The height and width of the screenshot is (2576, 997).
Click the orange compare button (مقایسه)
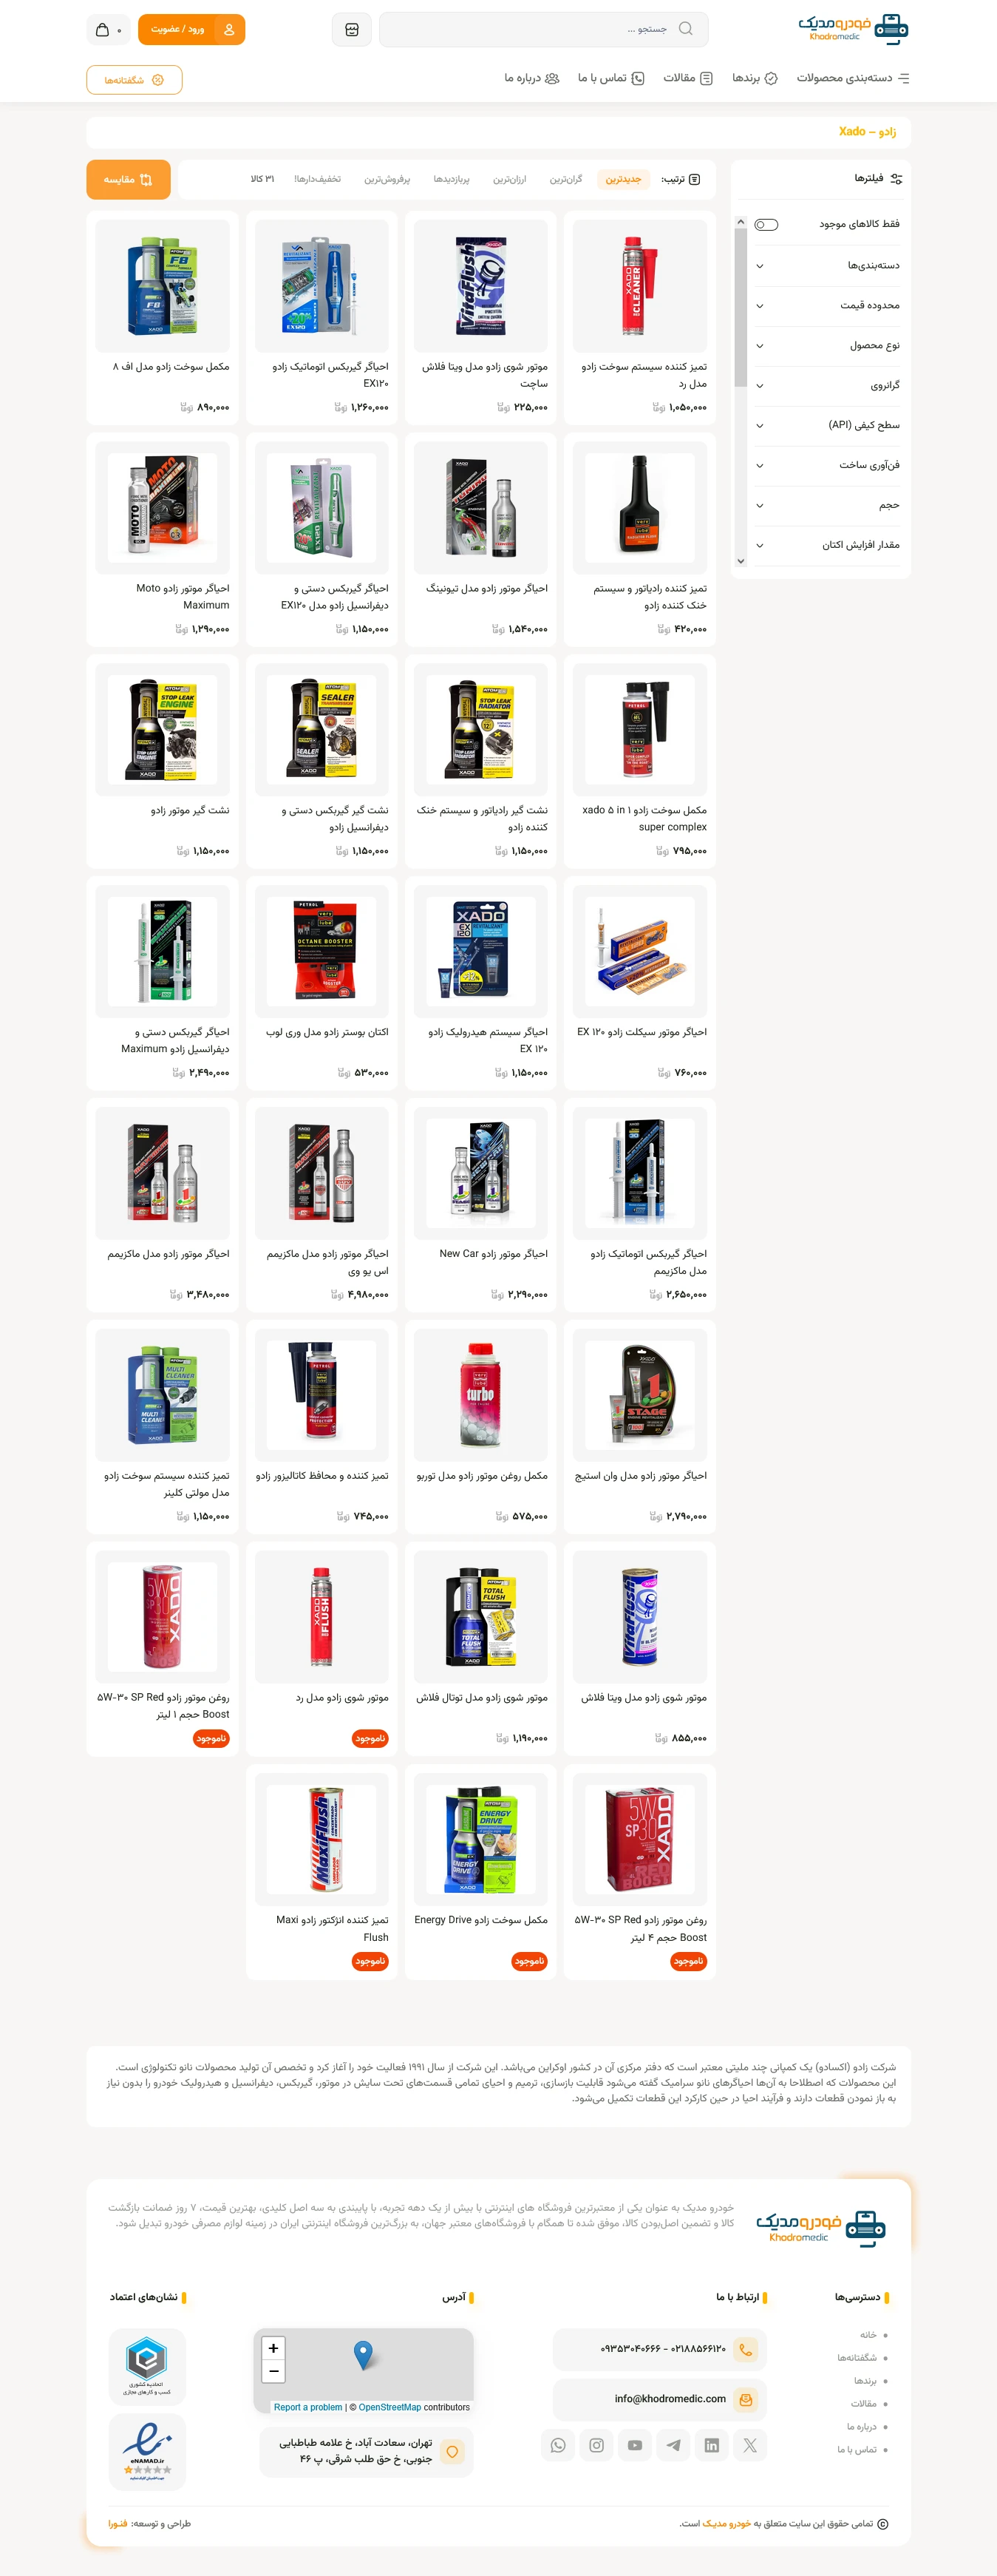click(128, 180)
